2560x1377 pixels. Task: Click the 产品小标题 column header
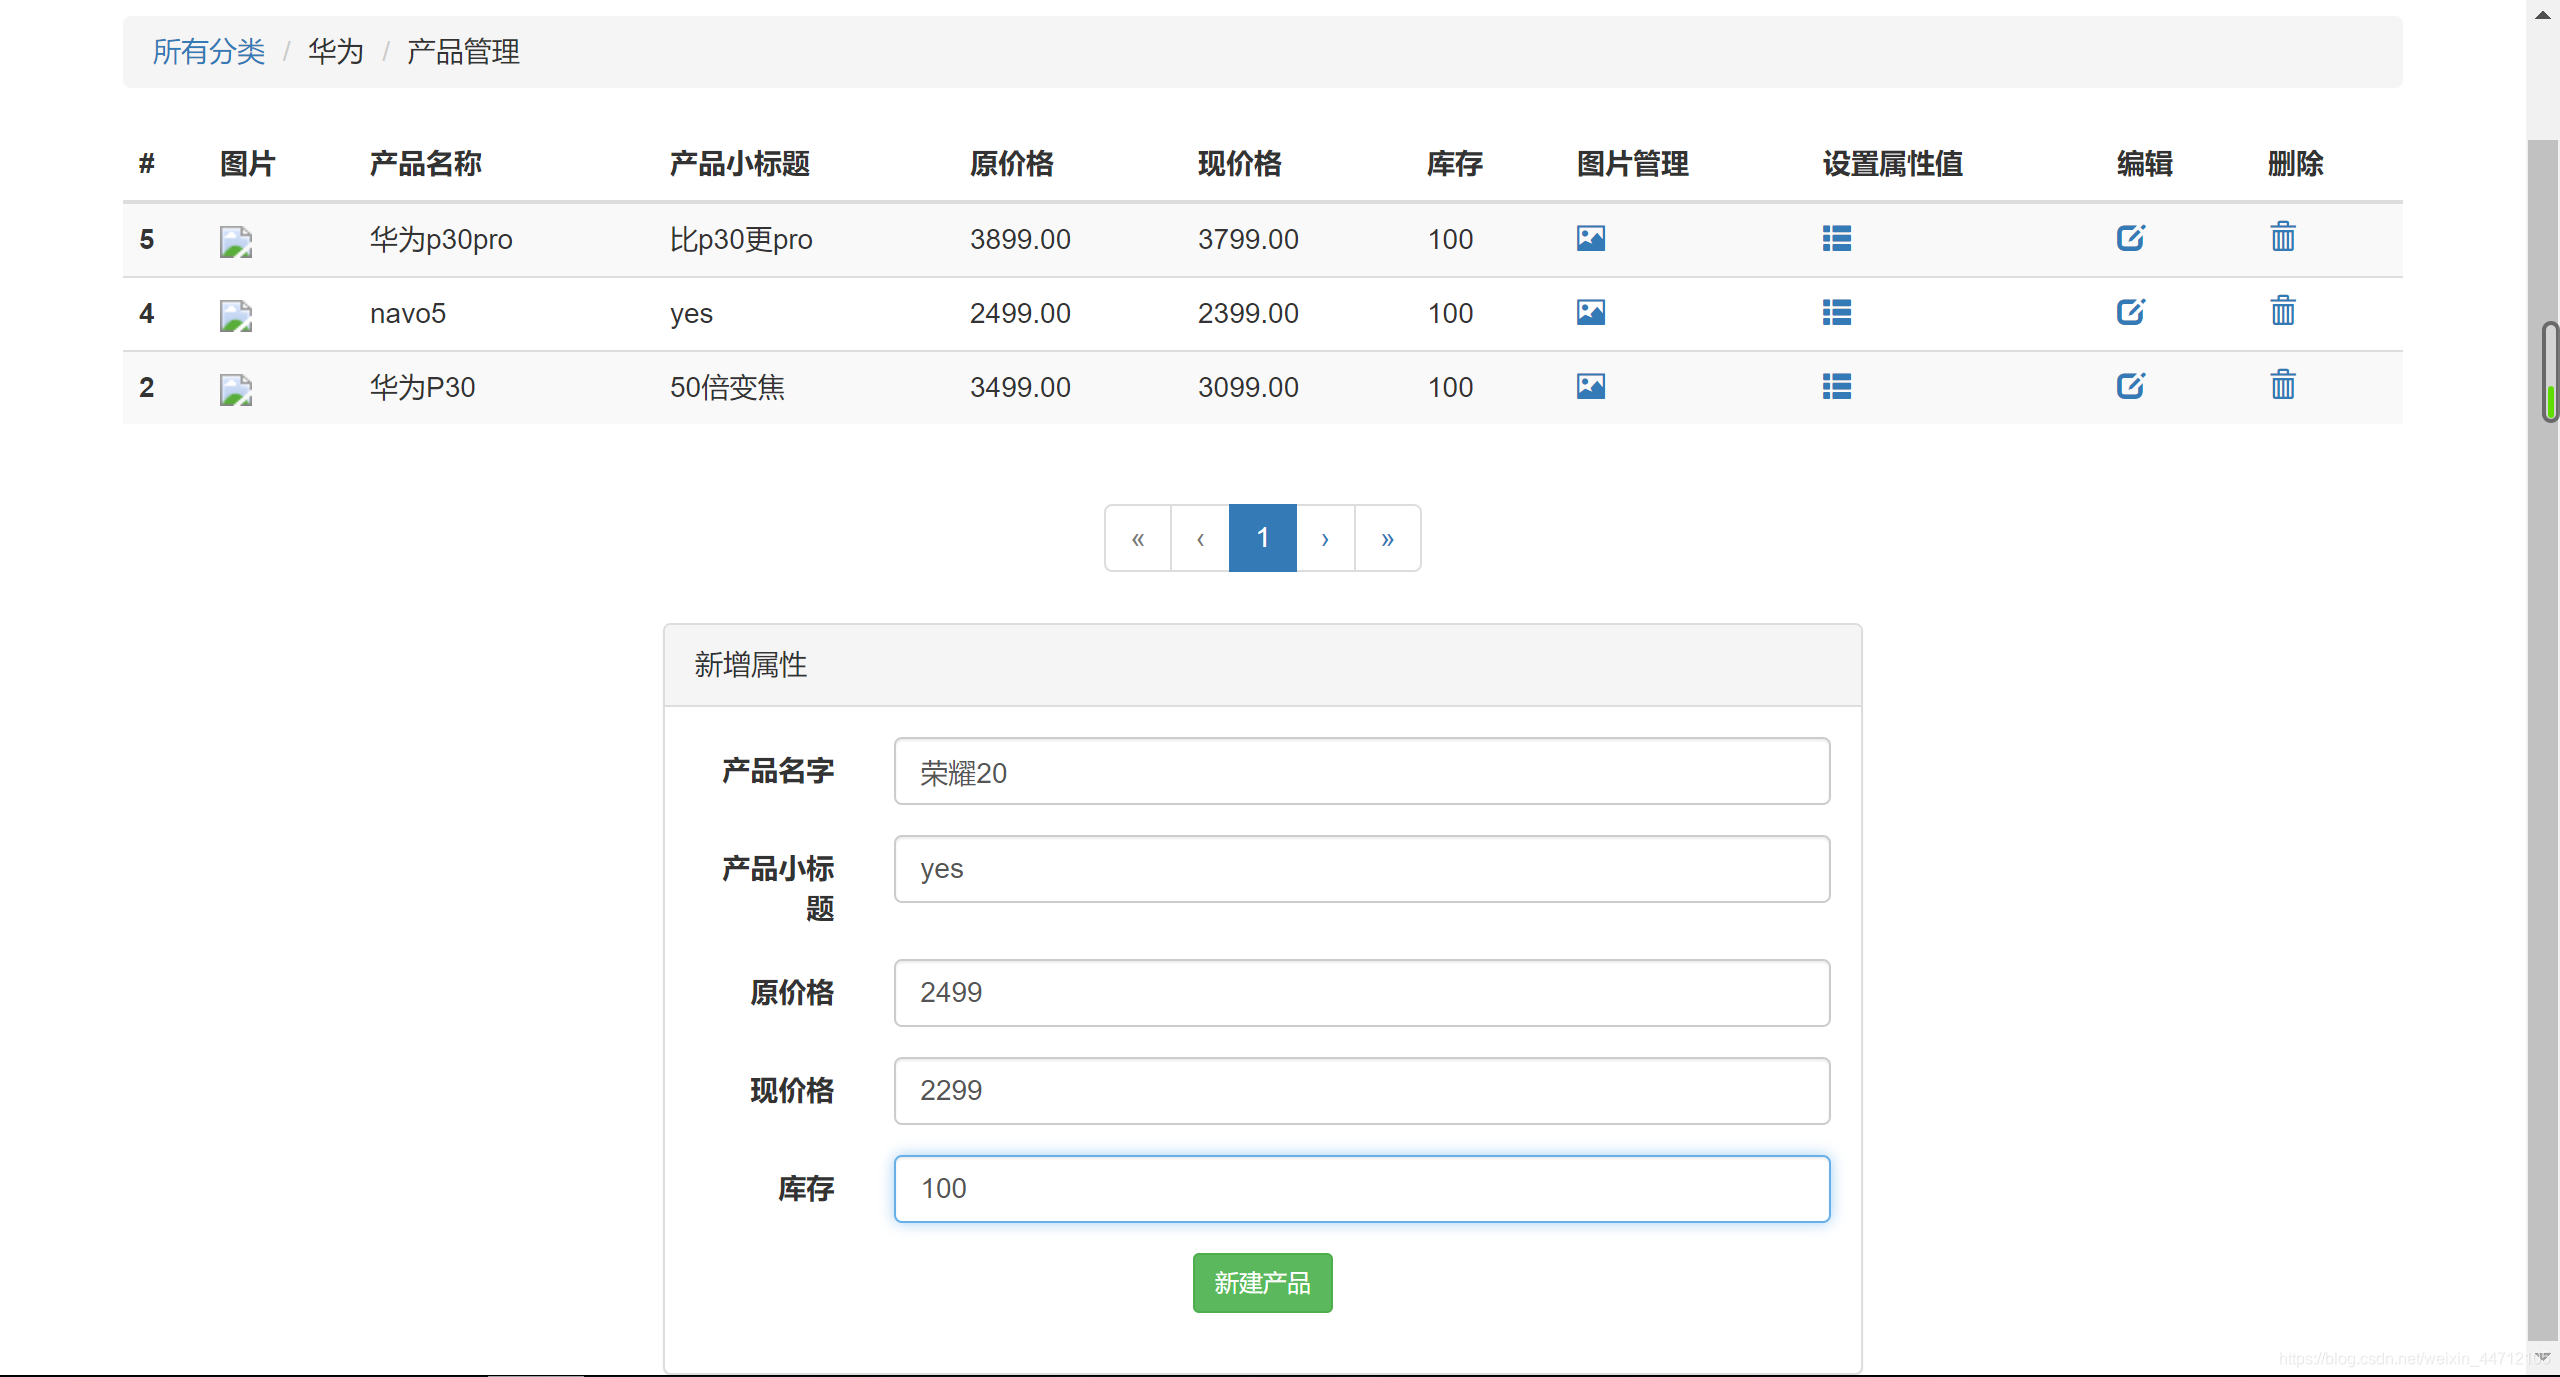739,163
